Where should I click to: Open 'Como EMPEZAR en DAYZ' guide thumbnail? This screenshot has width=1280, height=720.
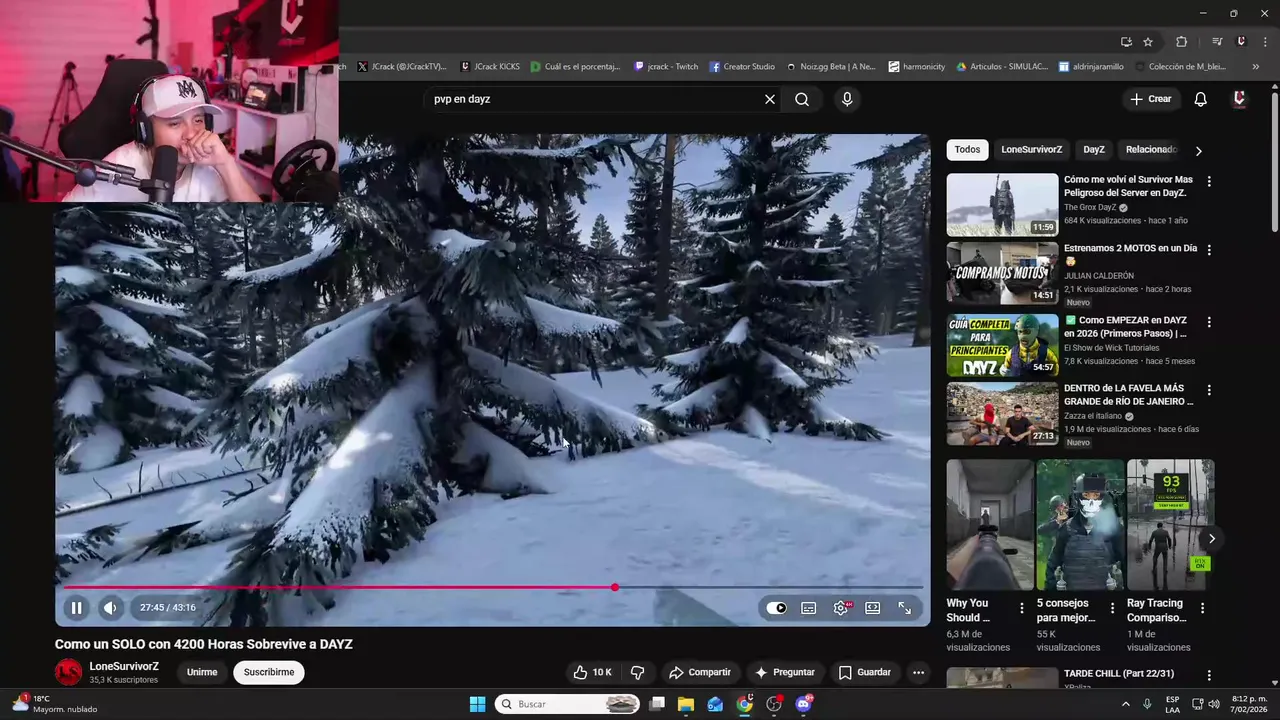[1002, 345]
